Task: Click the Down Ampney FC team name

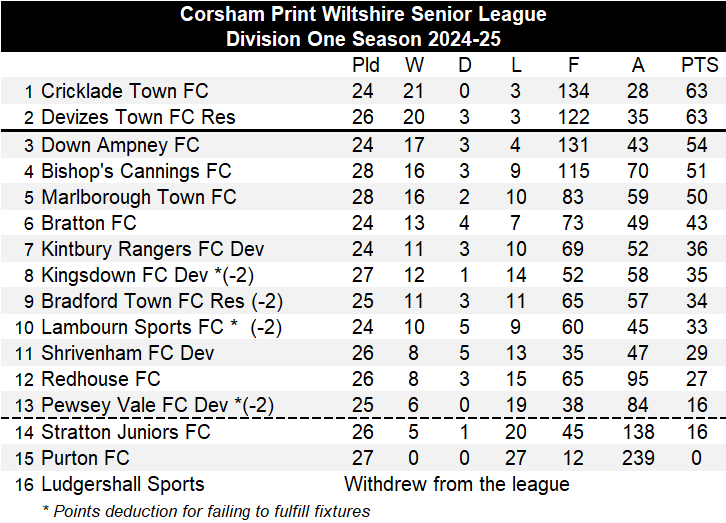Action: point(120,146)
